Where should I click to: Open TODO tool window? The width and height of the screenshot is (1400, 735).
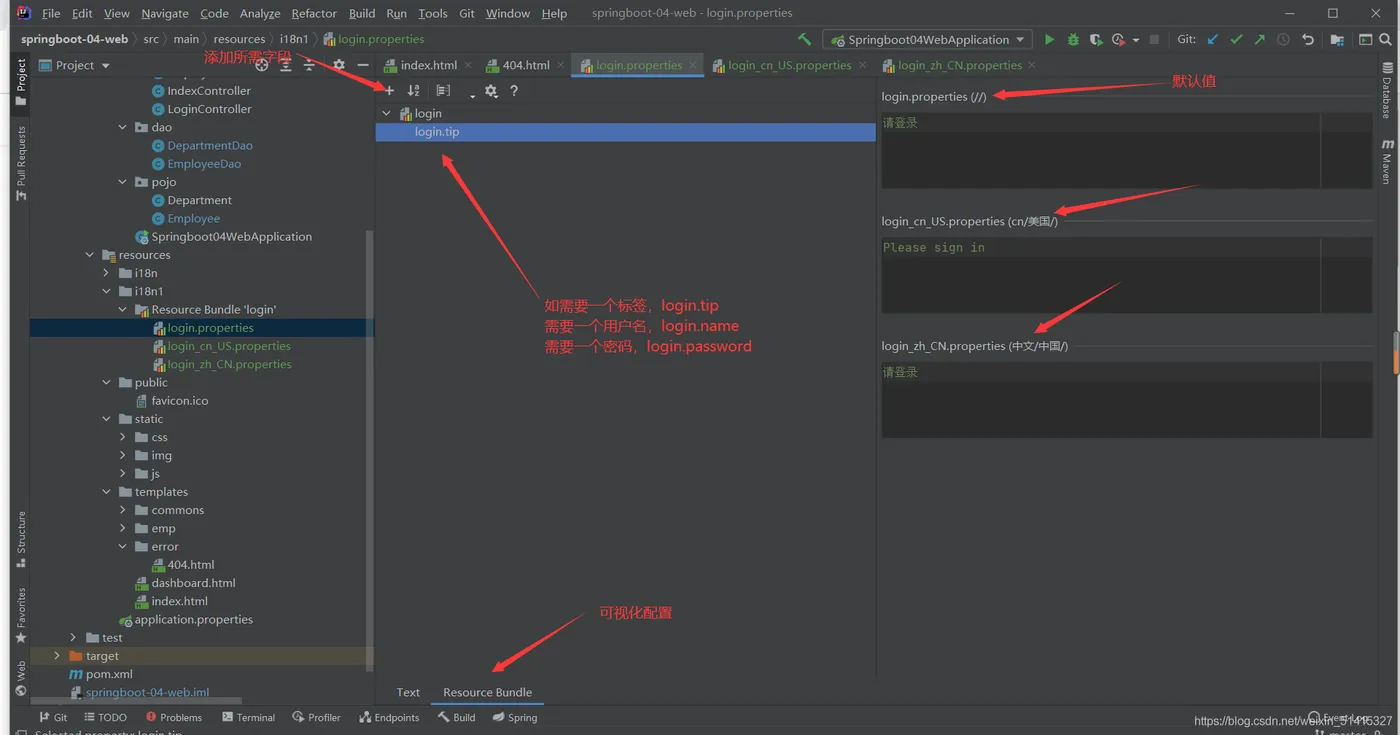pyautogui.click(x=106, y=717)
